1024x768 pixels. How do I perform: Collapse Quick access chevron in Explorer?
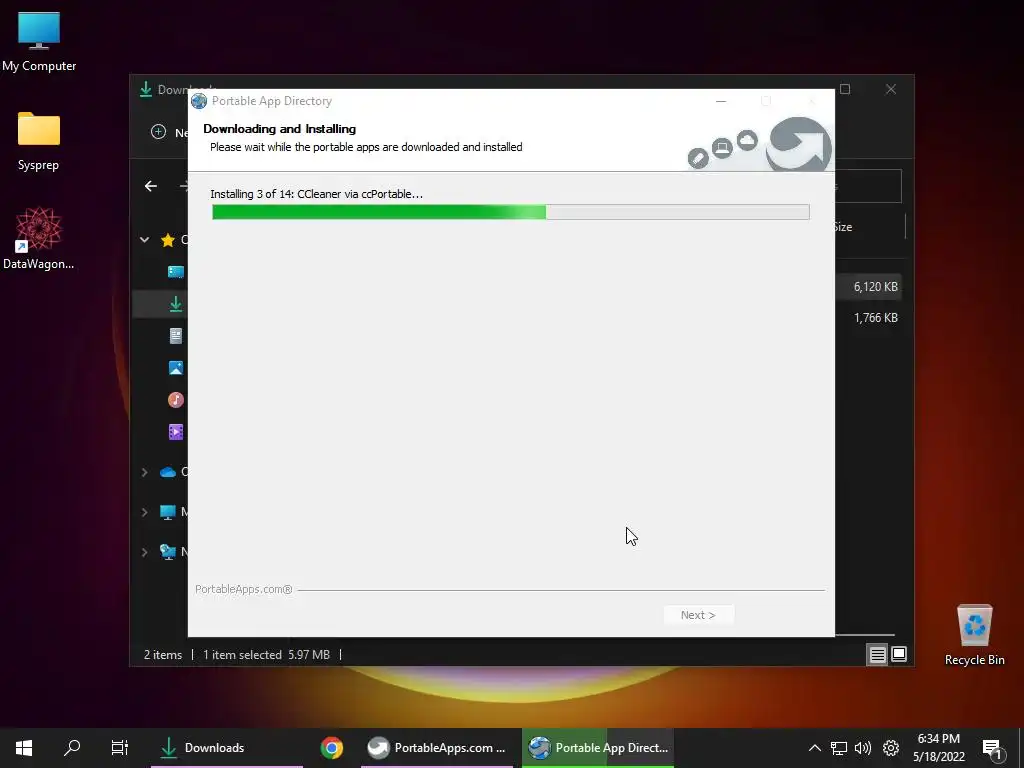(x=144, y=240)
